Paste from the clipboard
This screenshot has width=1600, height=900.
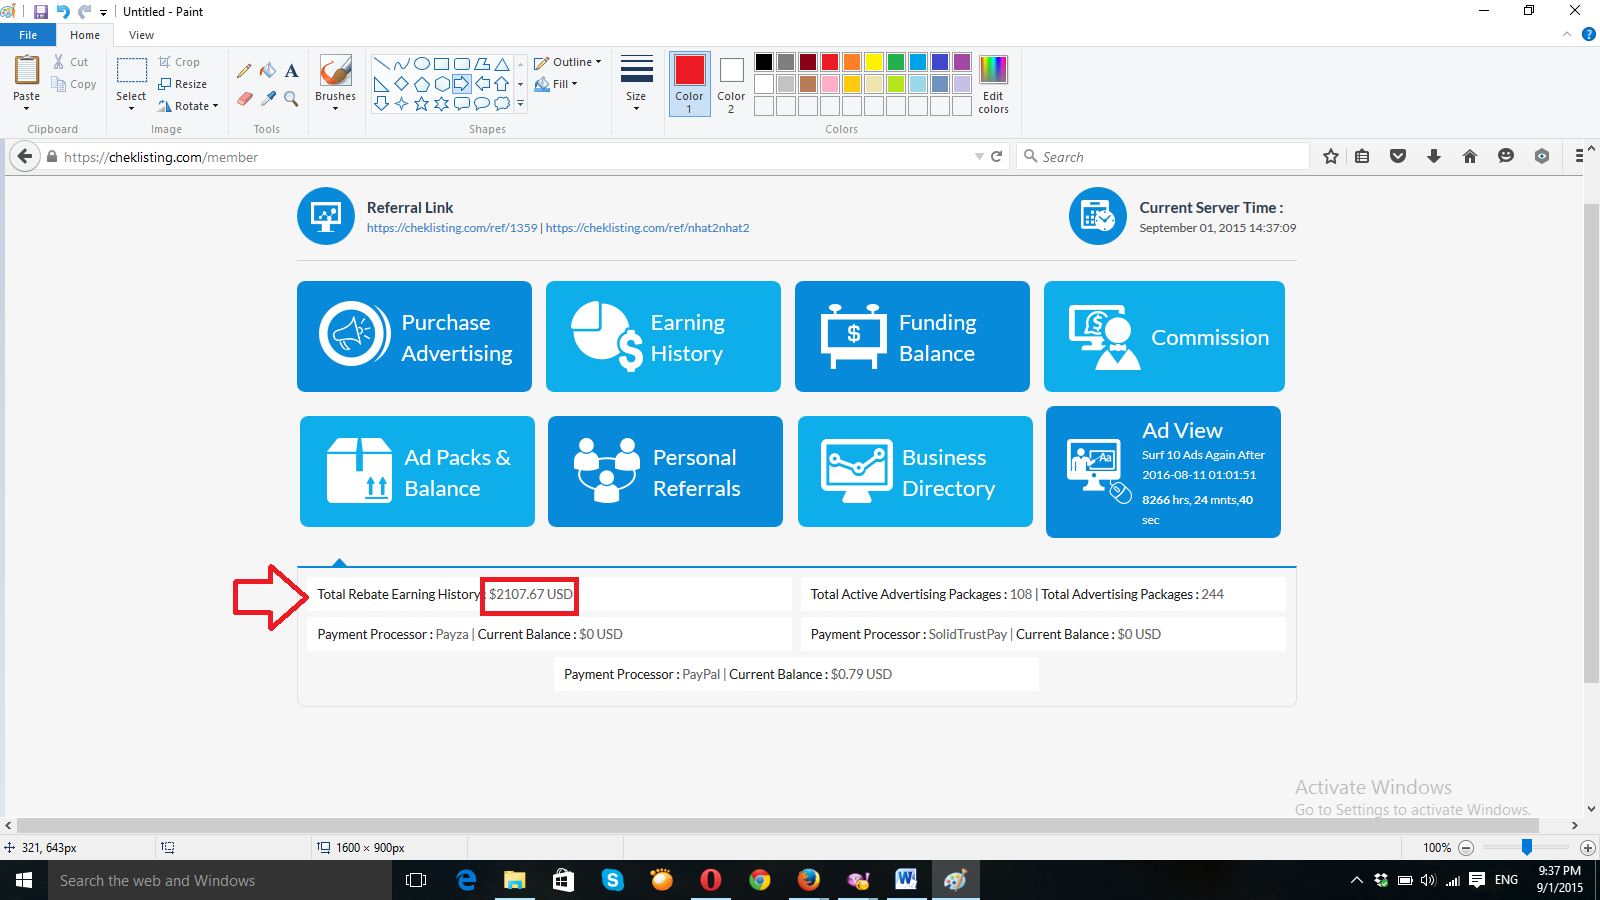point(27,71)
